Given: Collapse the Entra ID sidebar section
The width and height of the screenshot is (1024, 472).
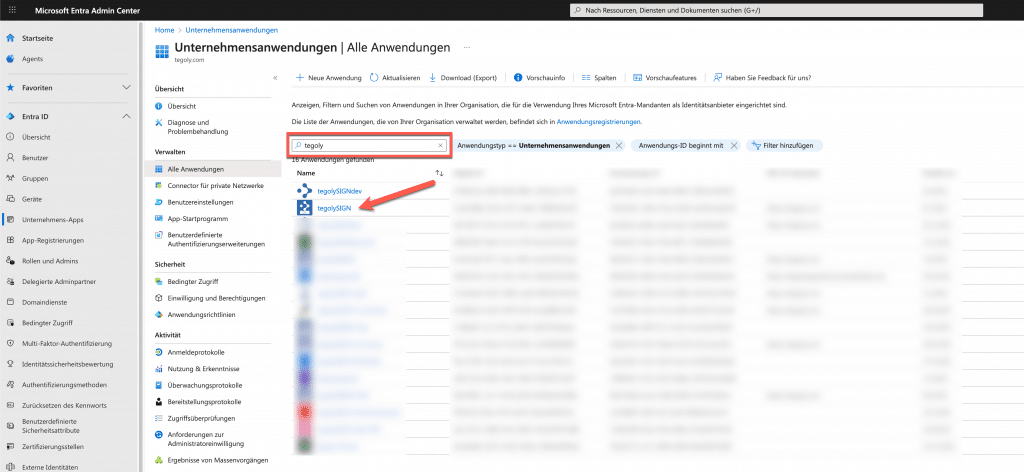Looking at the screenshot, I should click(x=126, y=117).
